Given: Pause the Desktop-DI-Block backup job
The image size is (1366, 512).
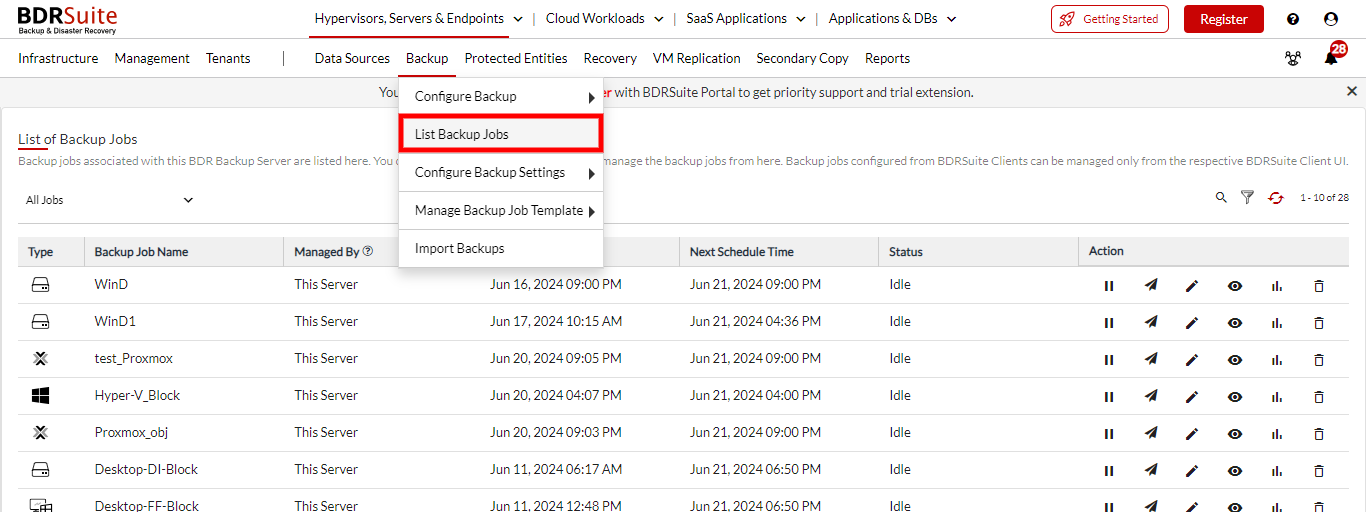Looking at the screenshot, I should tap(1109, 471).
